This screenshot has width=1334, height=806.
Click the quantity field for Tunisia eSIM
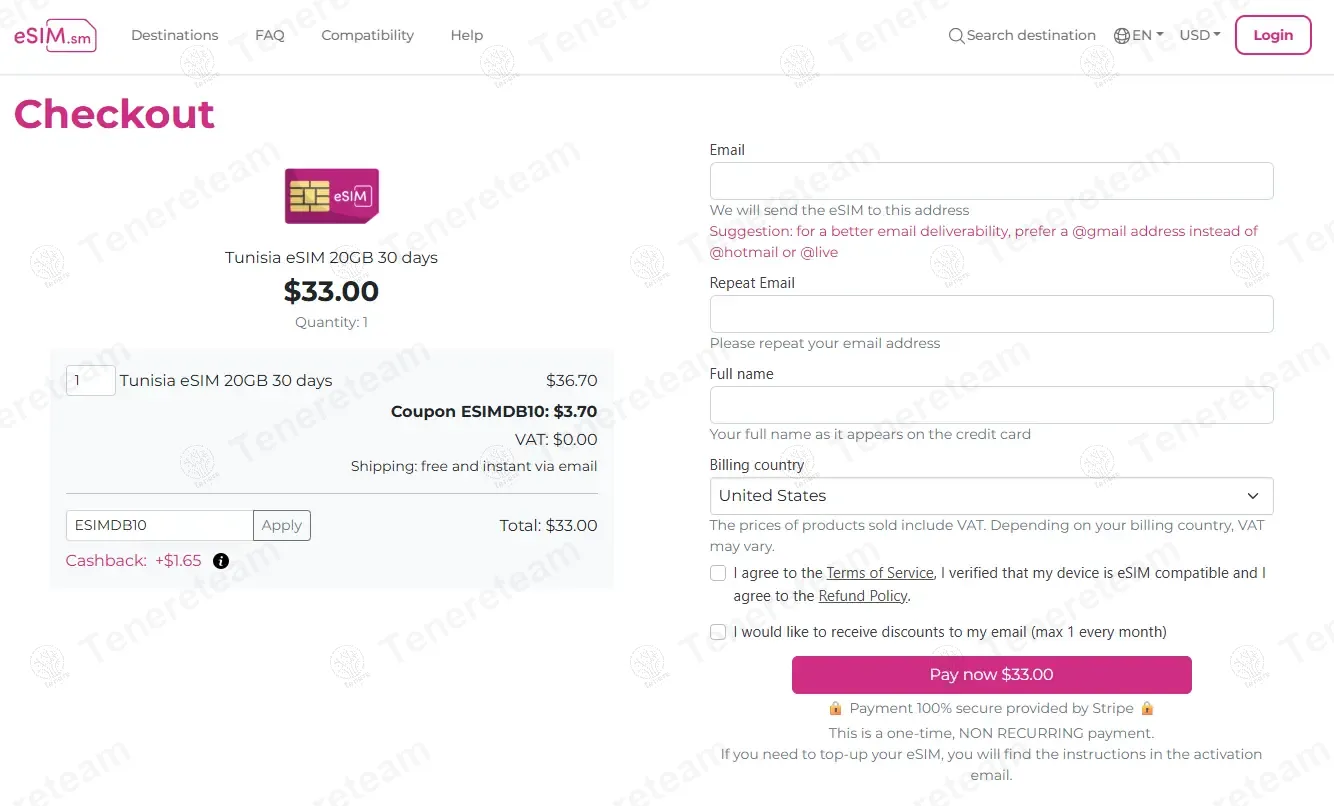[x=90, y=380]
